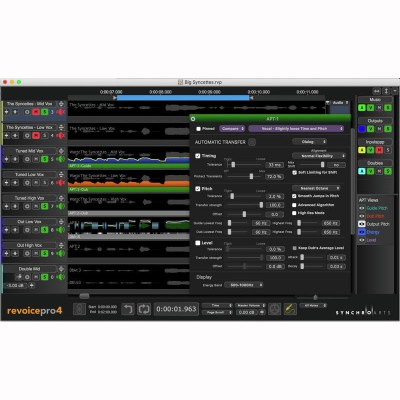Uncheck the Timing checkbox
The width and height of the screenshot is (400, 400).
[198, 156]
